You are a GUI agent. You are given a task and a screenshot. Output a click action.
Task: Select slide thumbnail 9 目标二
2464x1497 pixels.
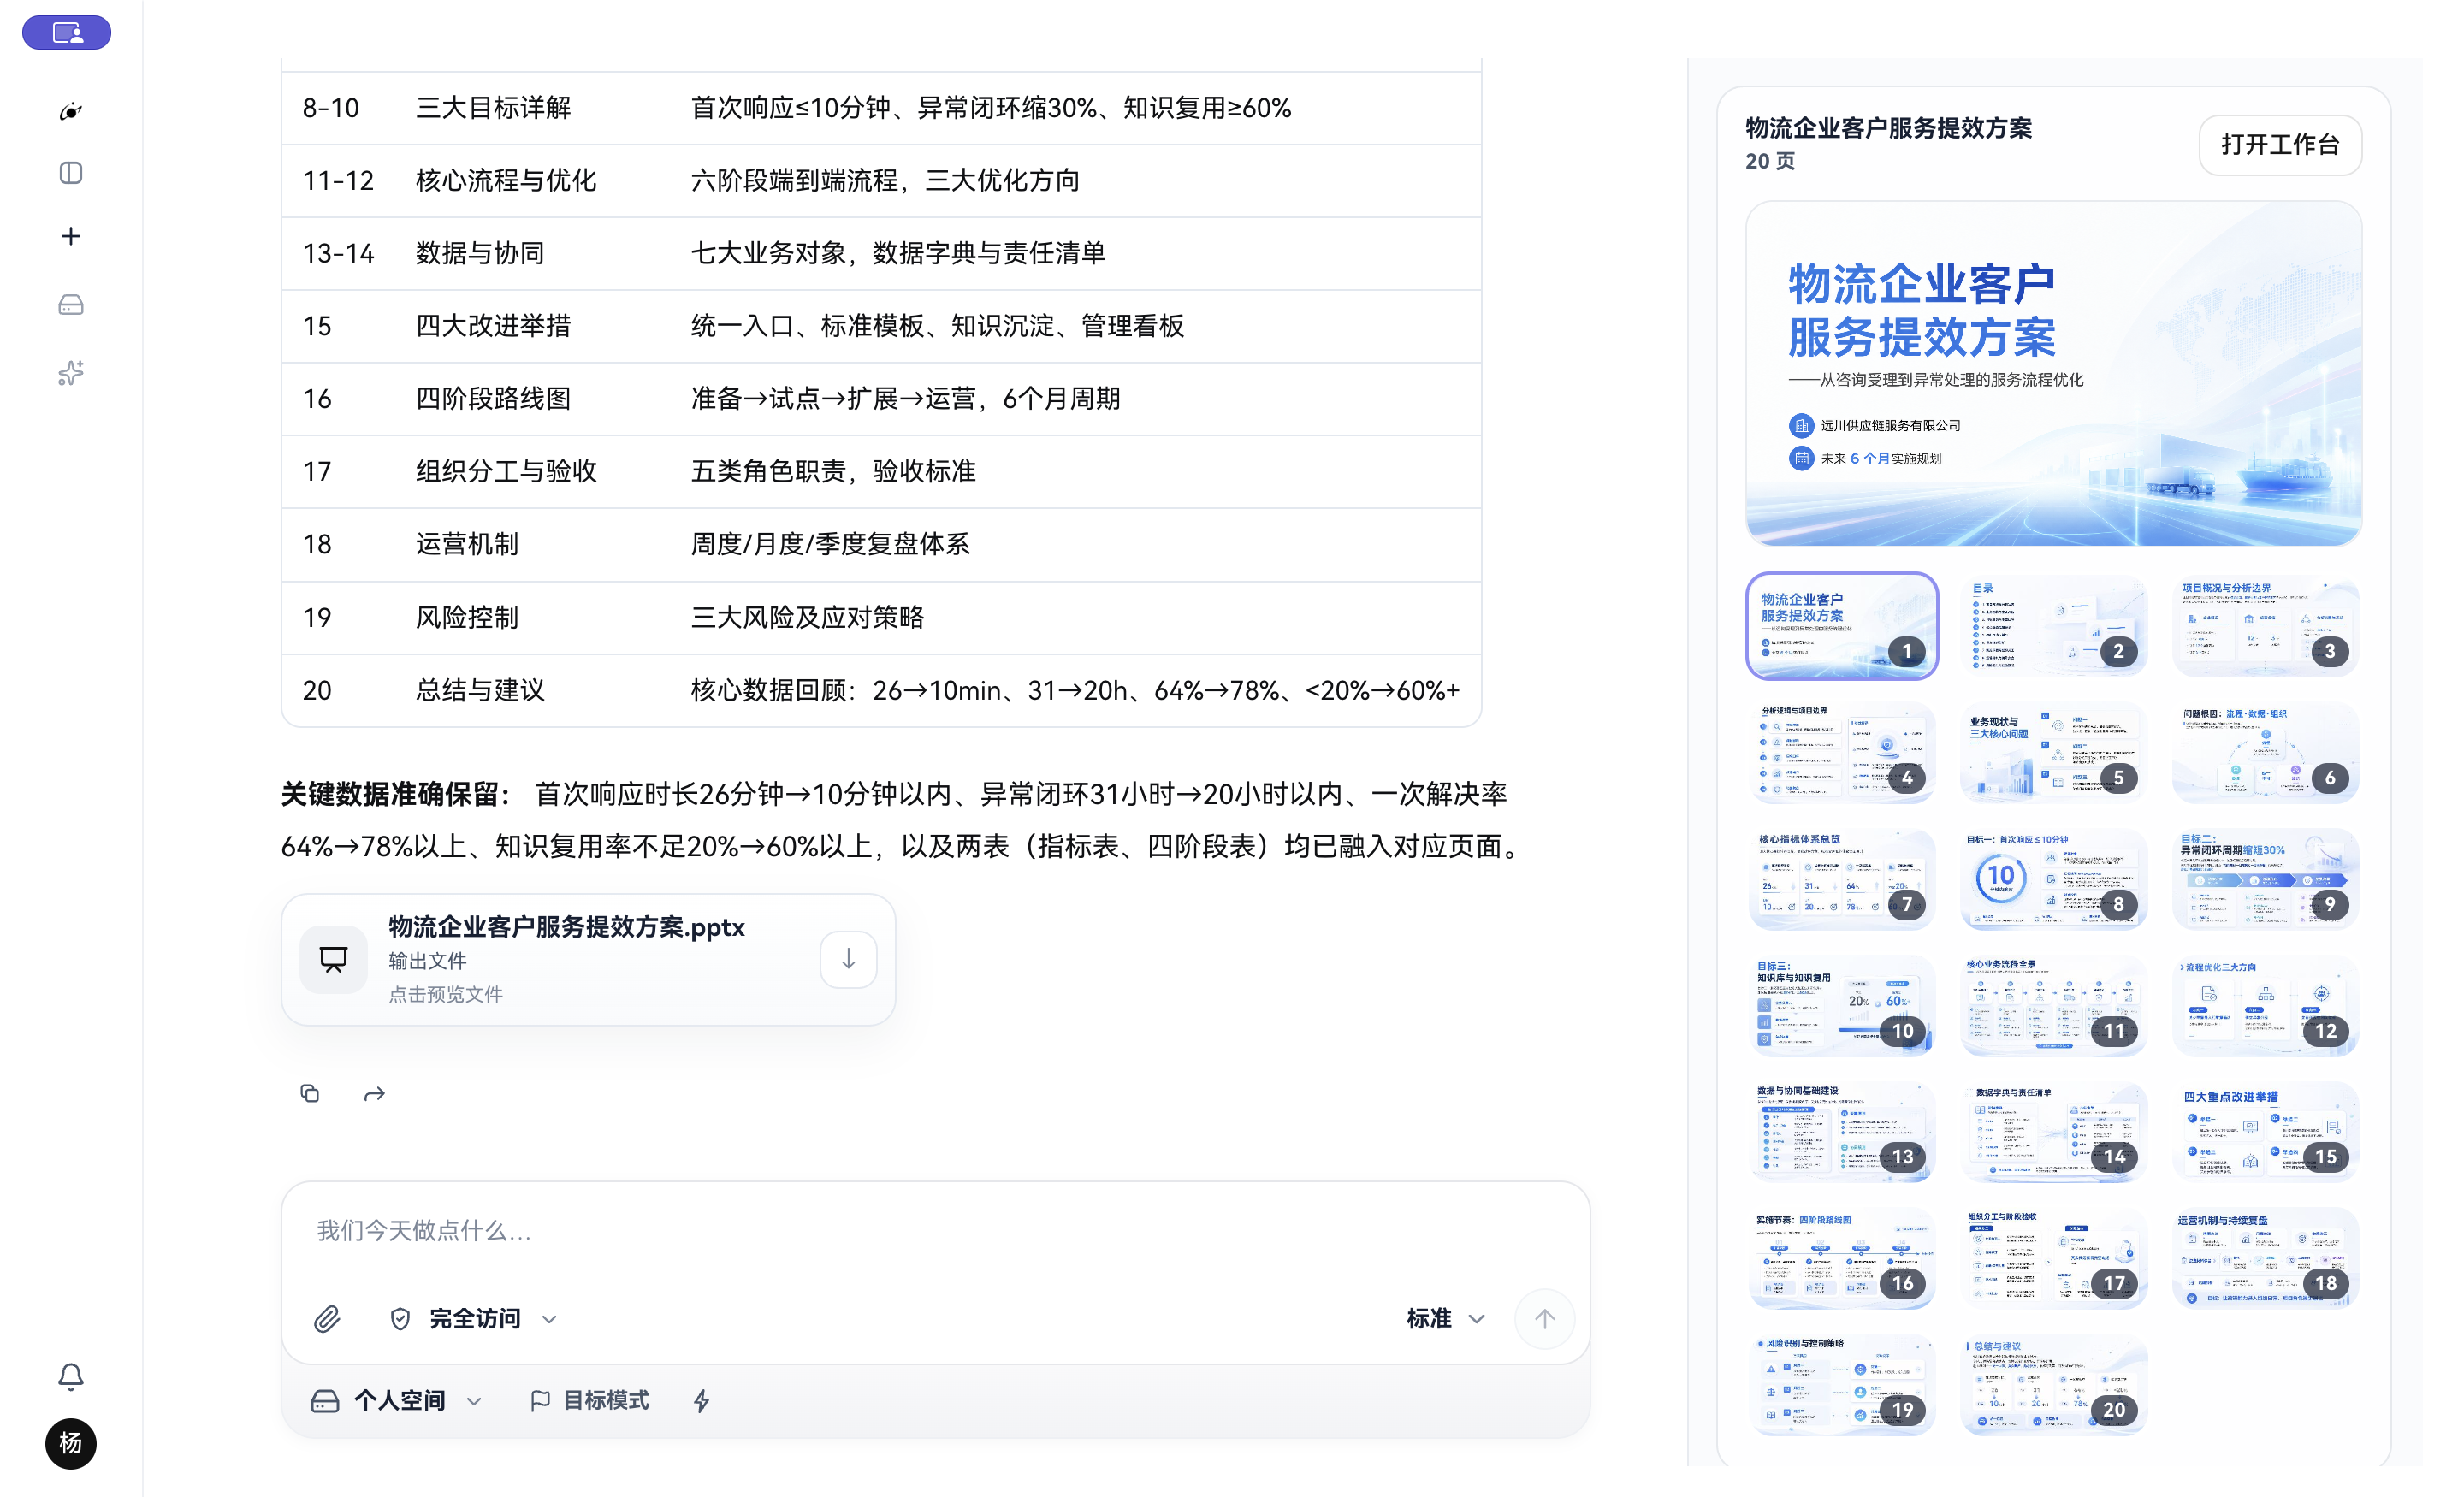point(2265,878)
